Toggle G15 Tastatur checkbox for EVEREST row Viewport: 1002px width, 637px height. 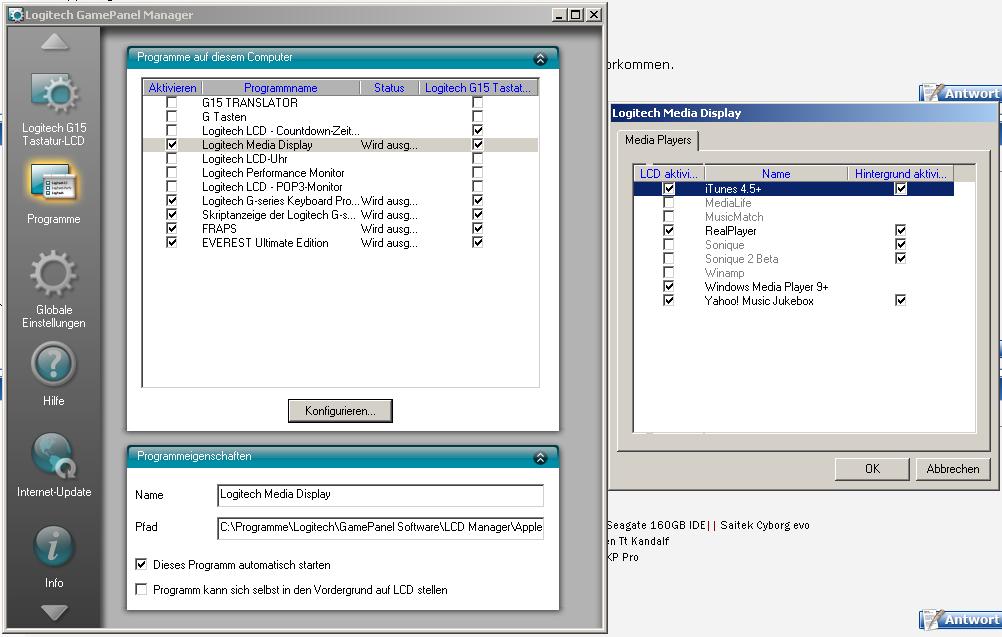click(x=477, y=242)
